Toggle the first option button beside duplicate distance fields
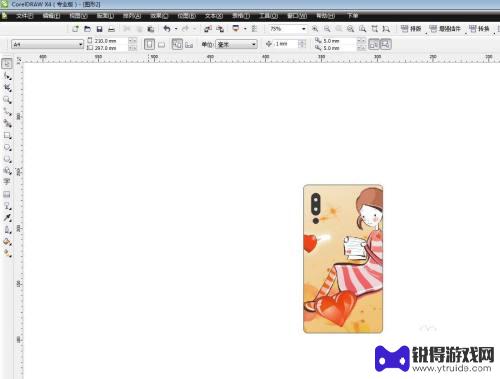The width and height of the screenshot is (500, 379). coord(374,44)
